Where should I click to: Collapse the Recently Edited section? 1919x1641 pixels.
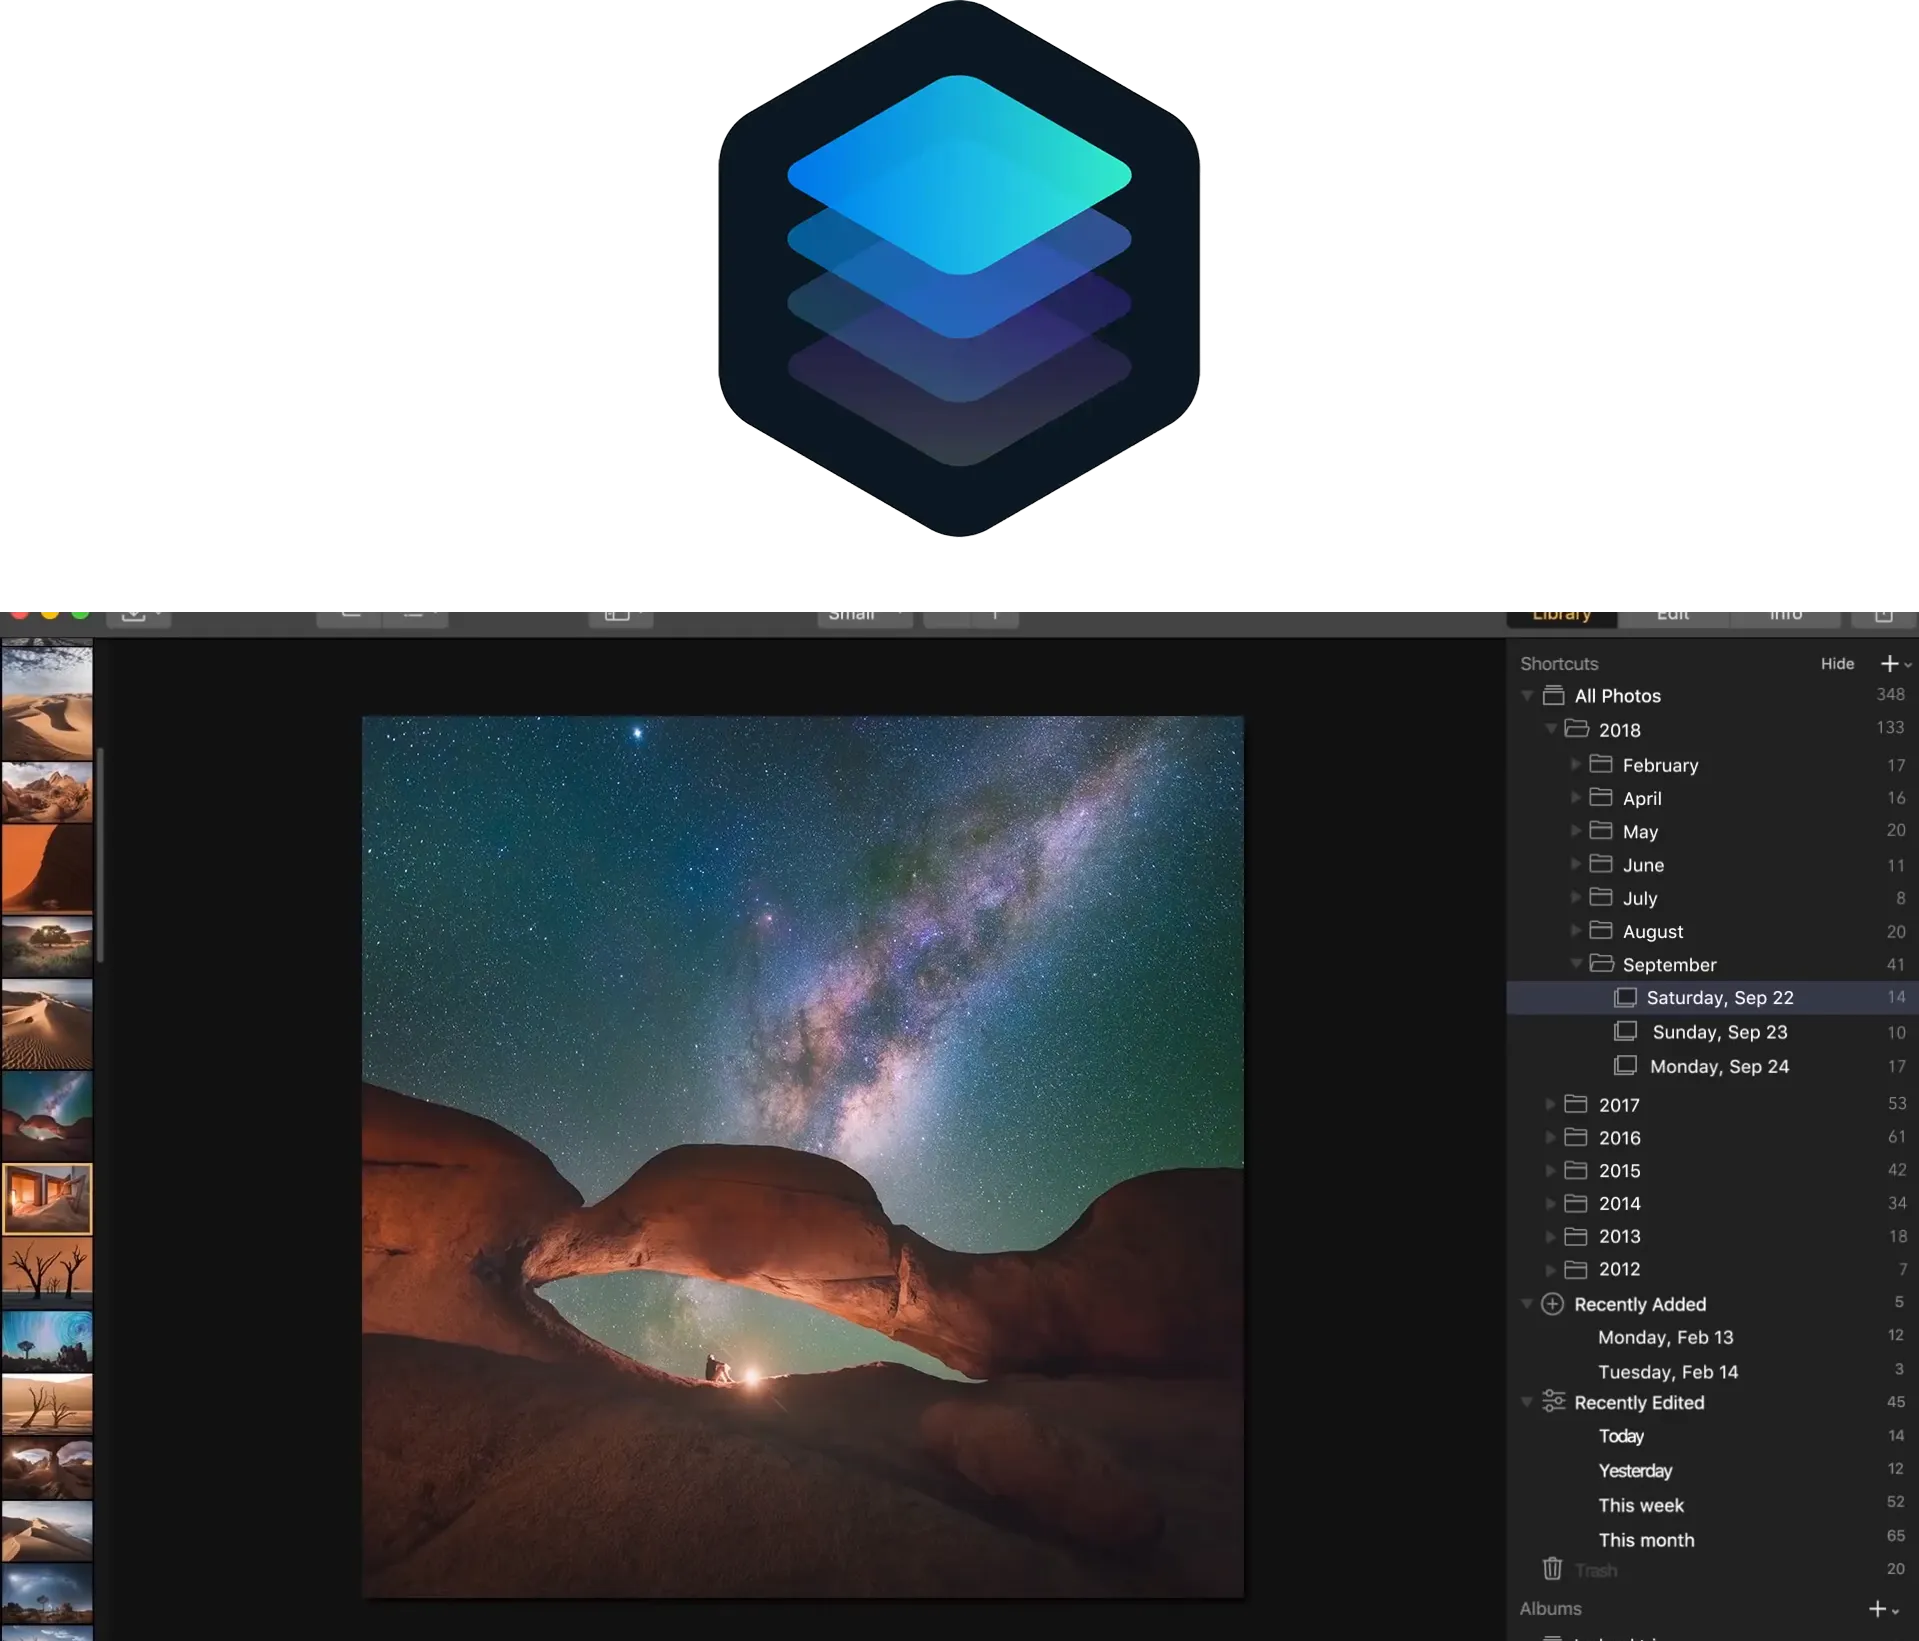(1527, 1402)
